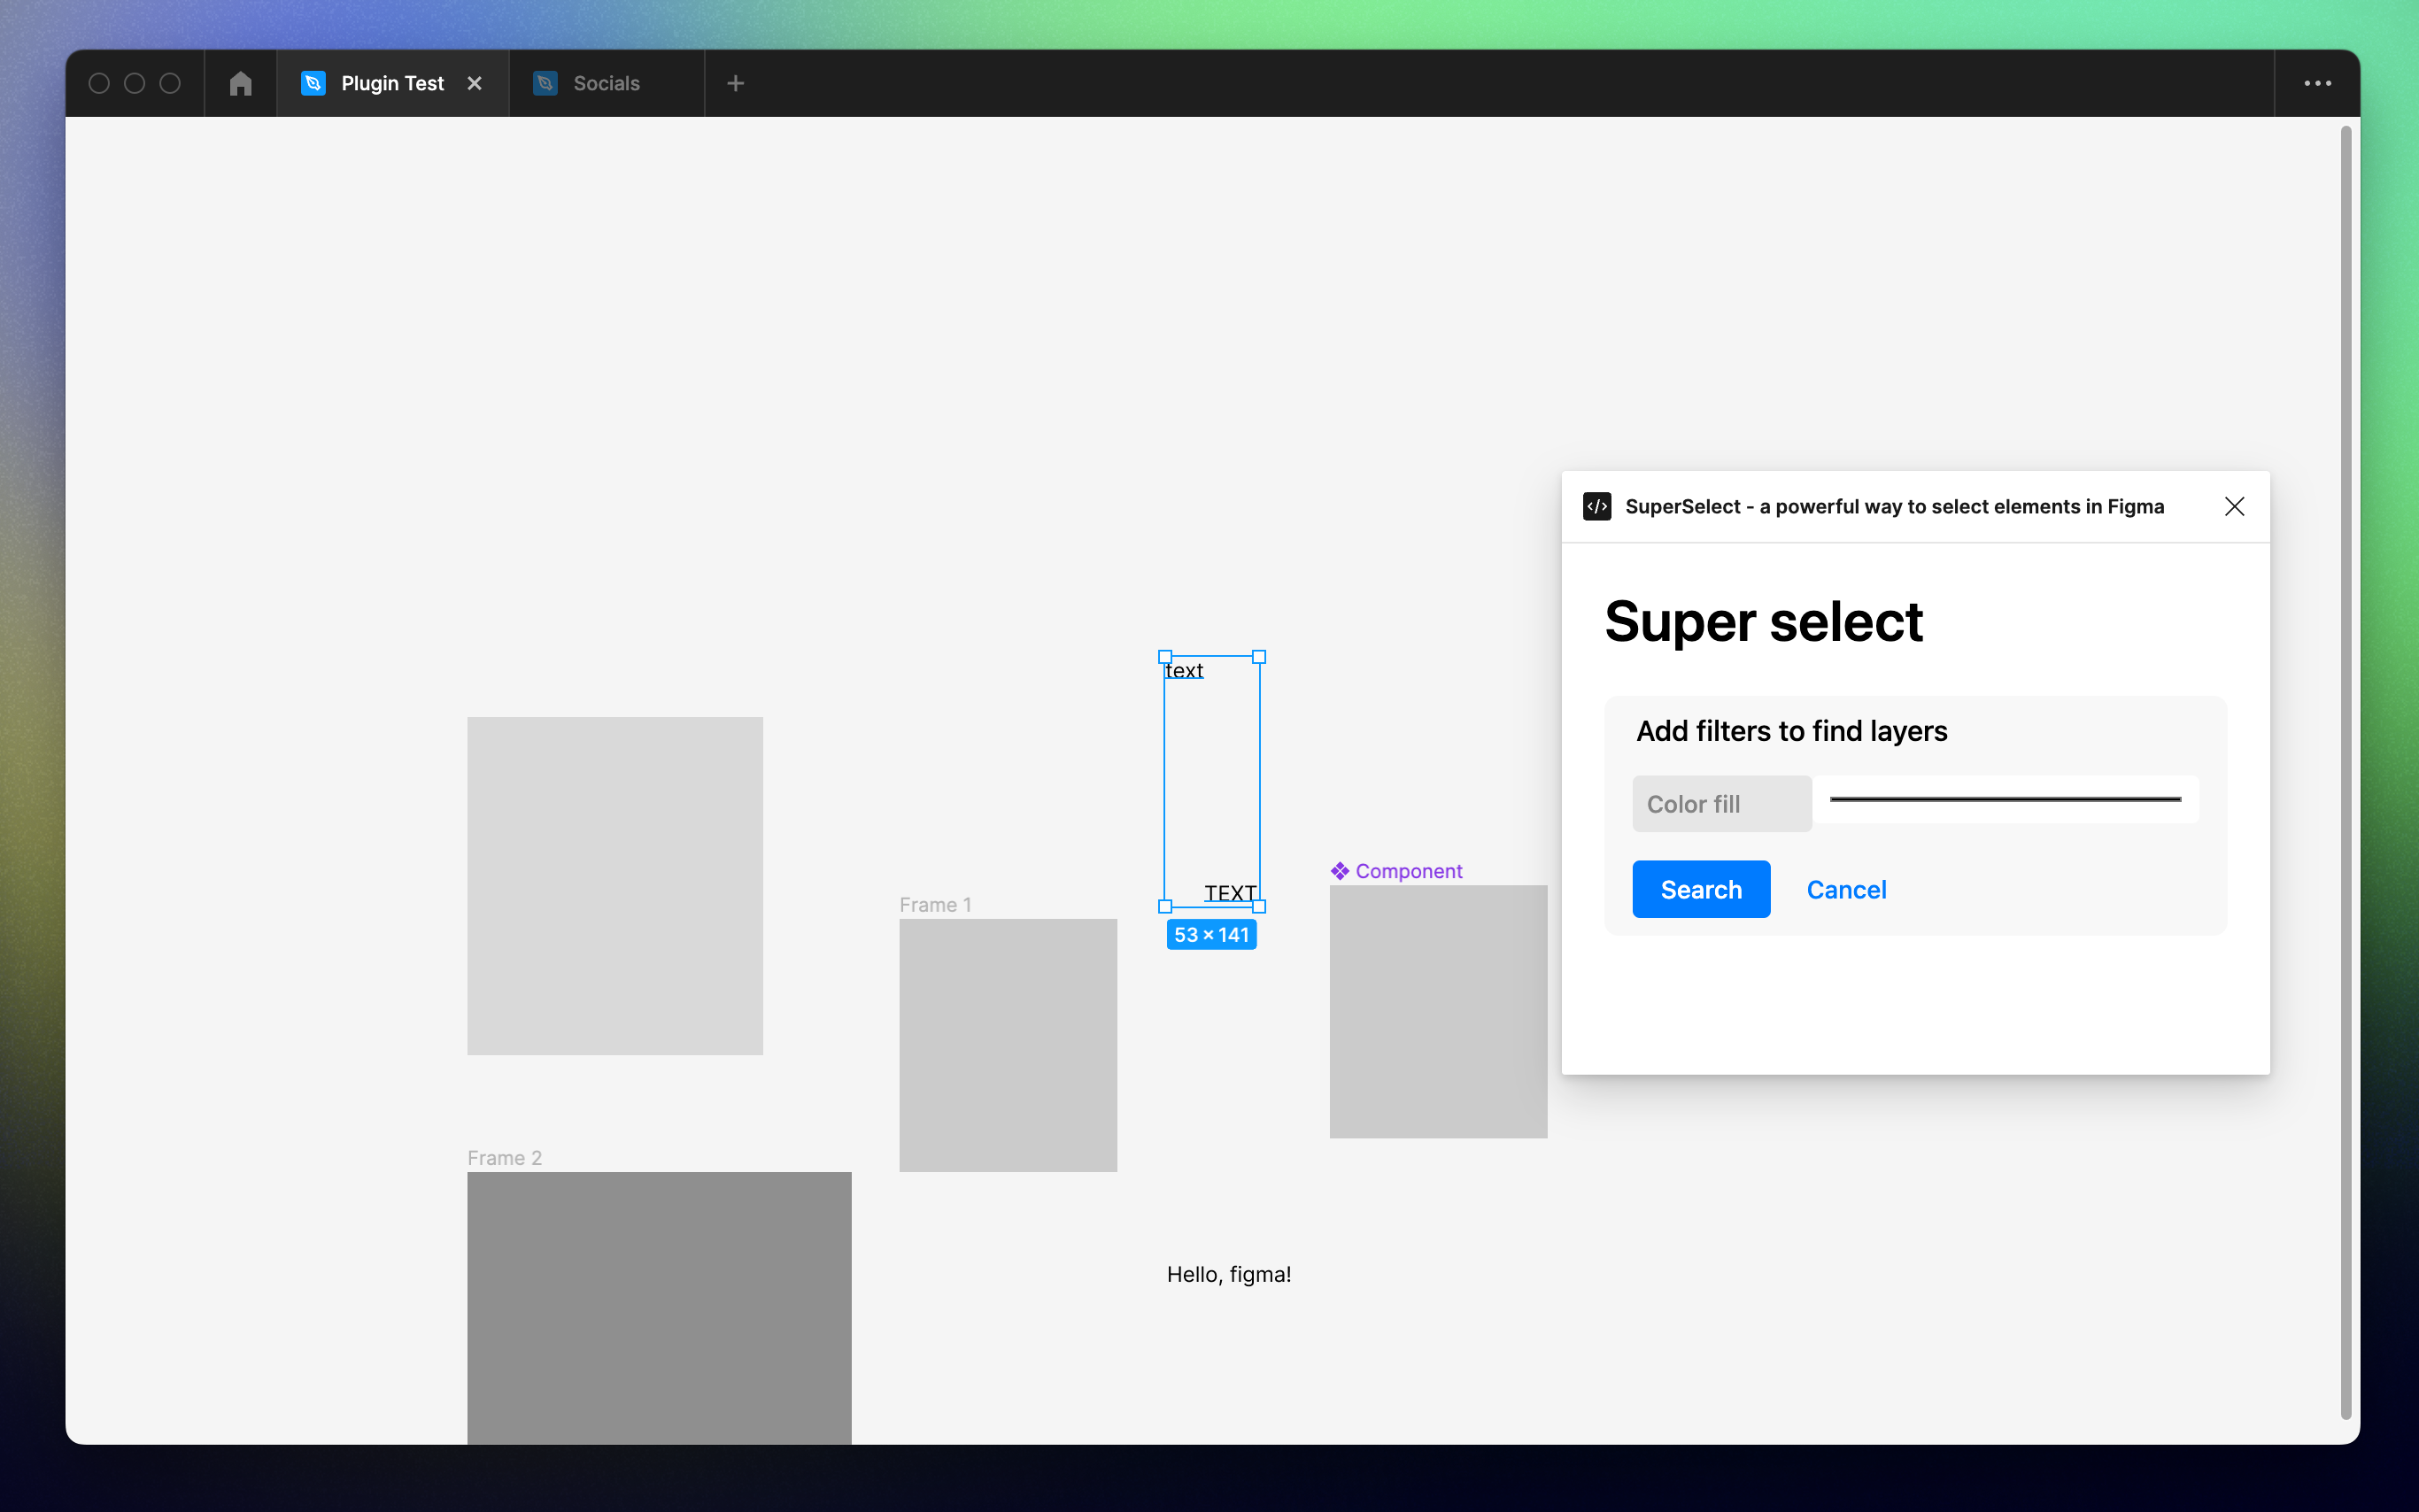The image size is (2419, 1512).
Task: Click the SuperSelect plugin code icon
Action: coord(1596,506)
